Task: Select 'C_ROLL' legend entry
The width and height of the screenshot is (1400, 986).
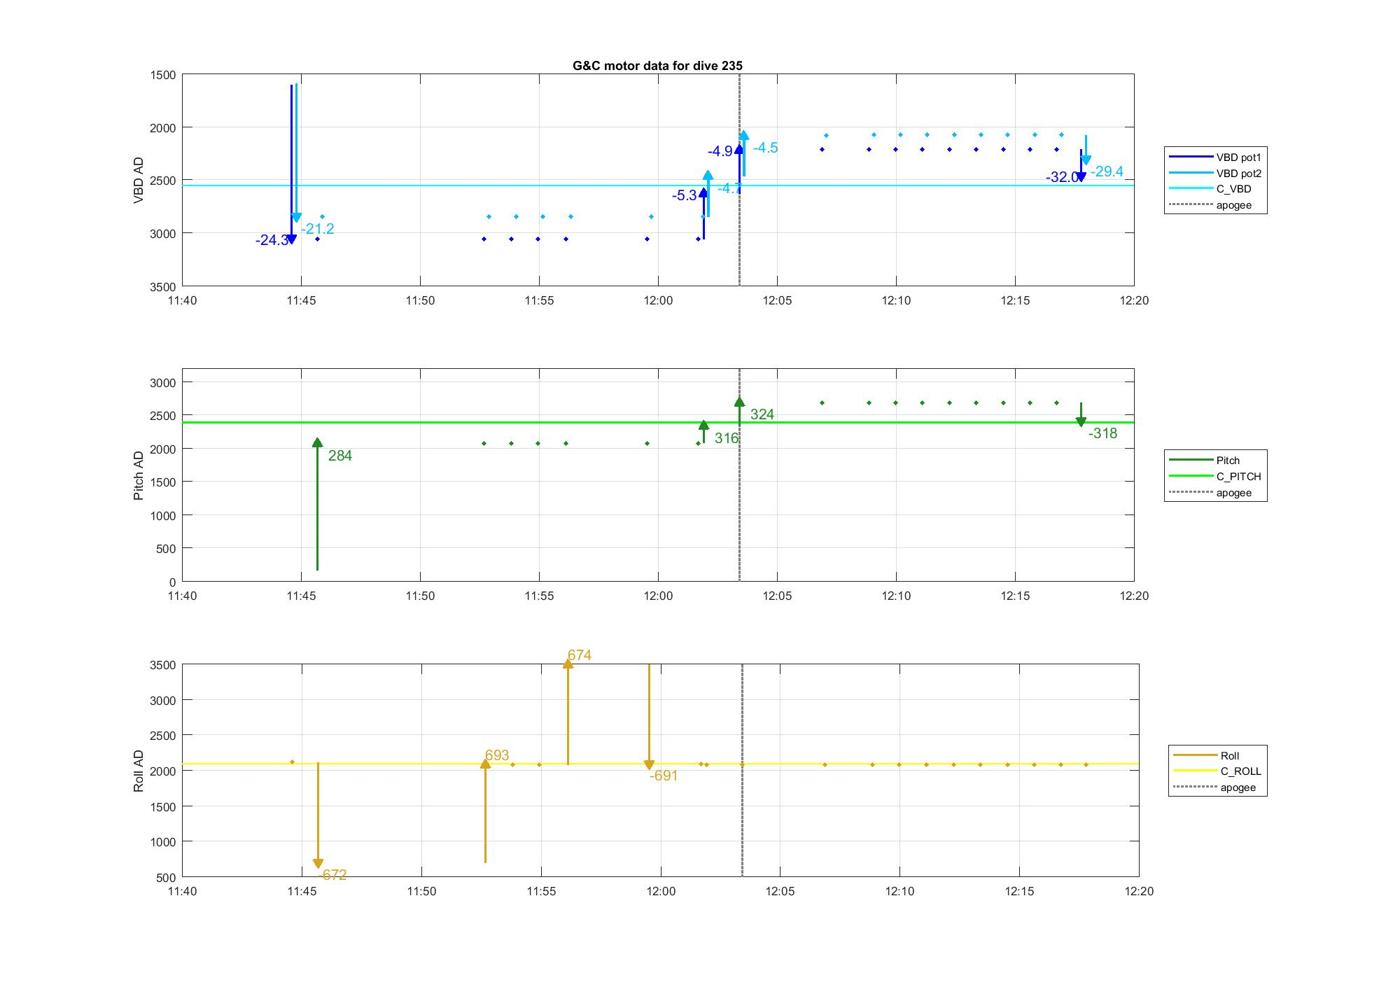Action: [x=1218, y=771]
